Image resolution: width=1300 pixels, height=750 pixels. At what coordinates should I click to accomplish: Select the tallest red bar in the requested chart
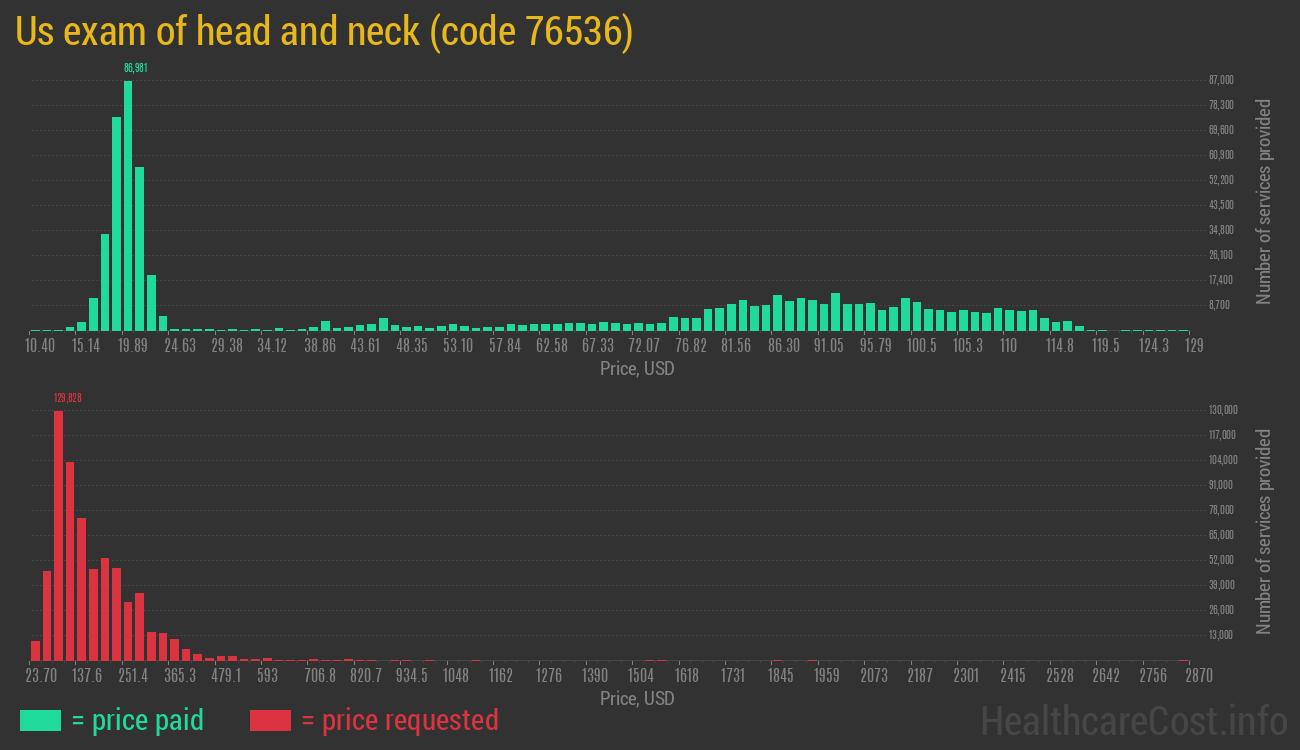tap(58, 535)
